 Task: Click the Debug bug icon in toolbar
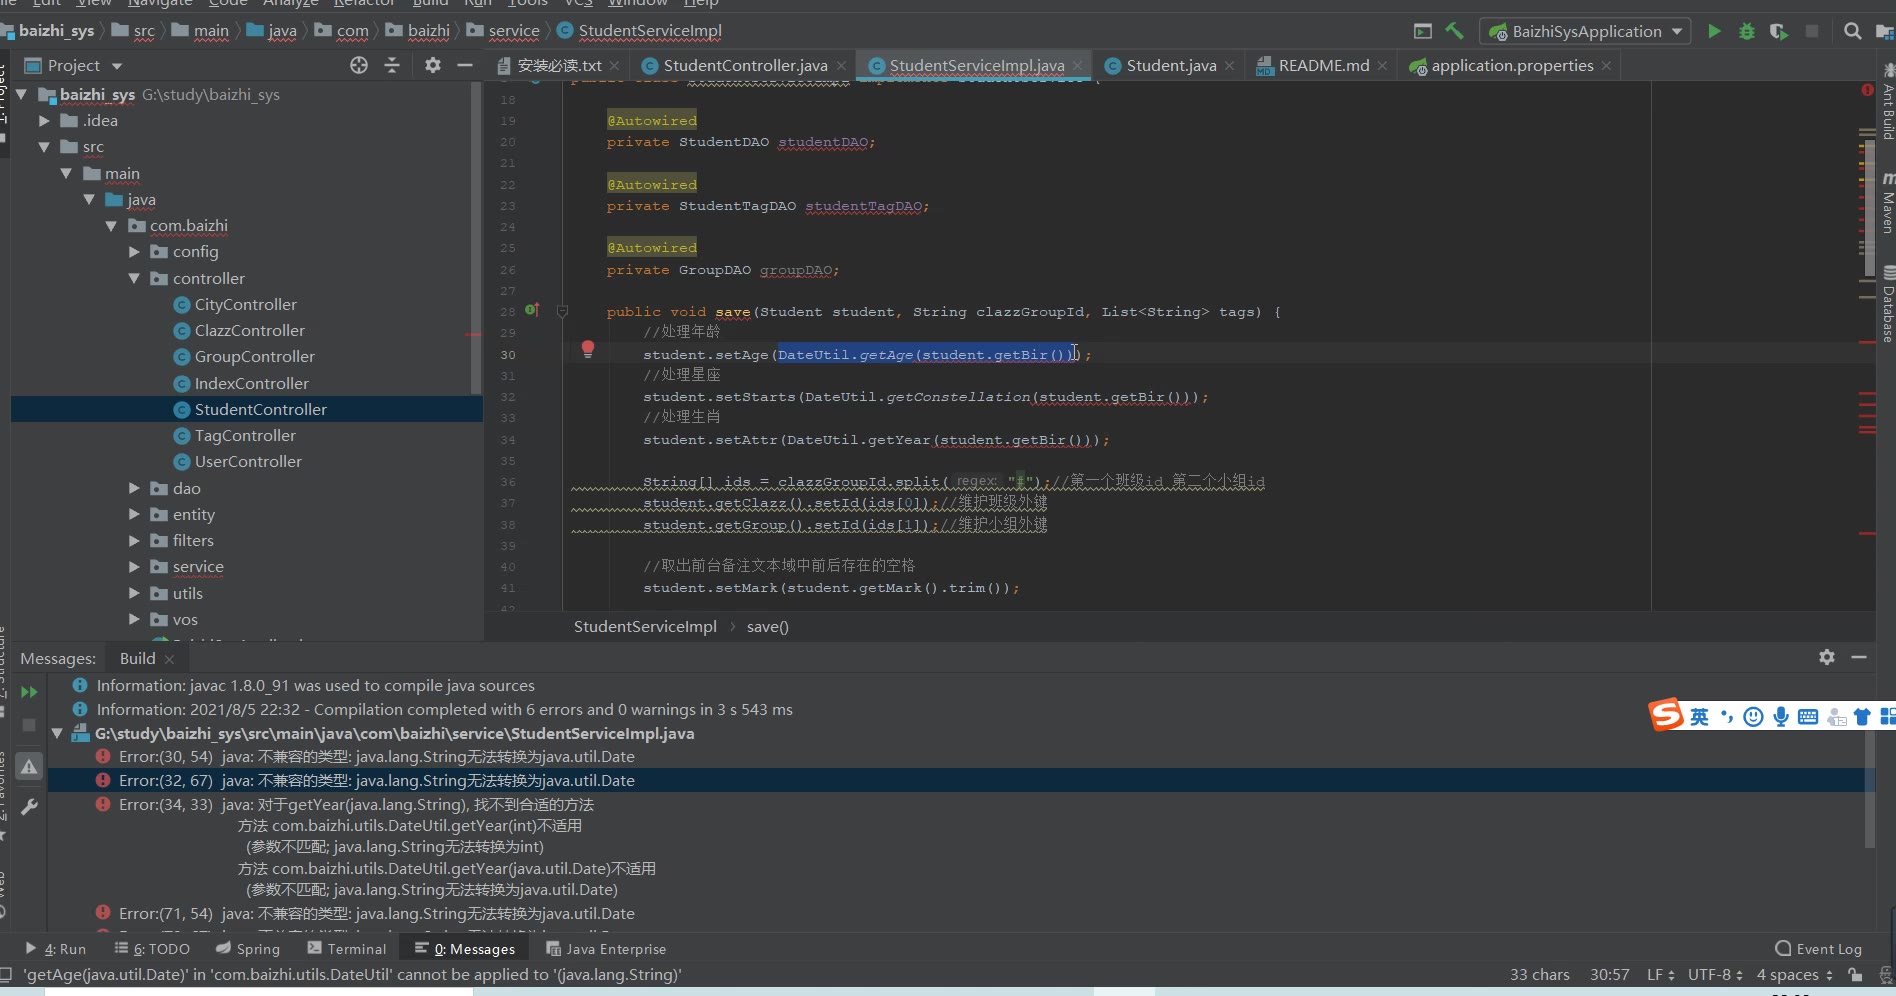click(x=1746, y=31)
